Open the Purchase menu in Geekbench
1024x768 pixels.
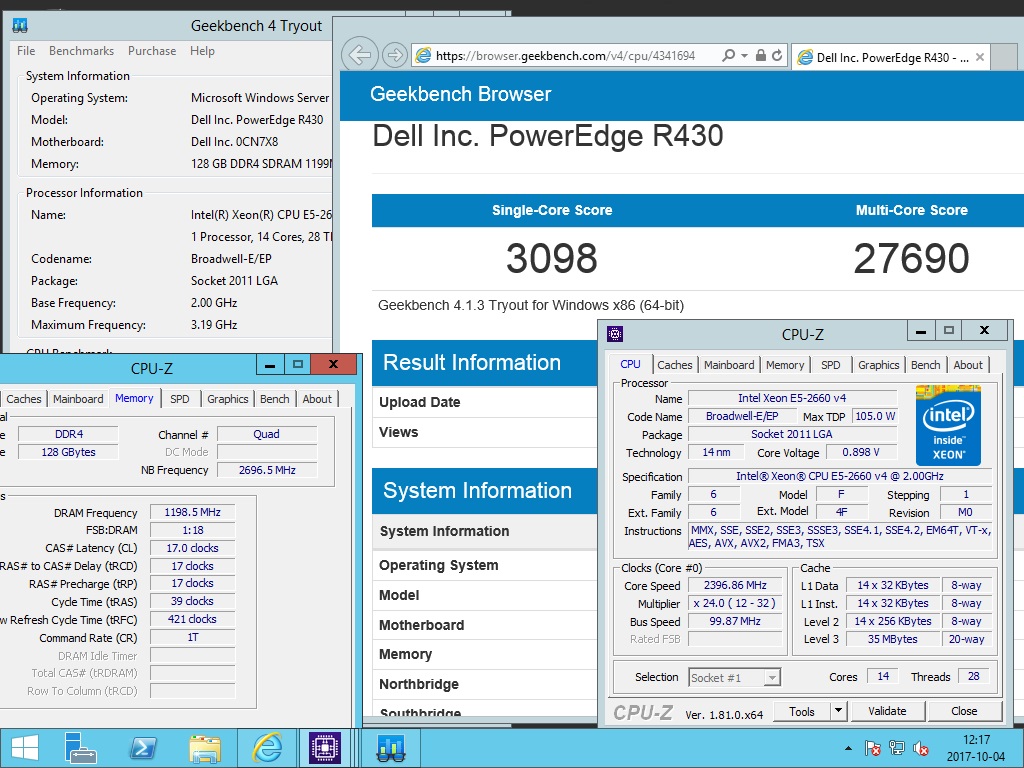pyautogui.click(x=152, y=51)
